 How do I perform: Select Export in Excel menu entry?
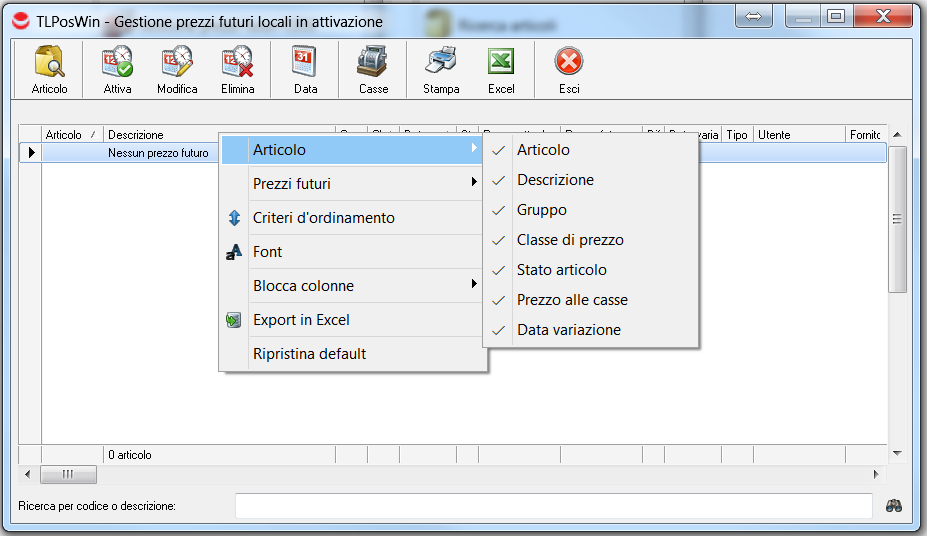click(x=352, y=320)
